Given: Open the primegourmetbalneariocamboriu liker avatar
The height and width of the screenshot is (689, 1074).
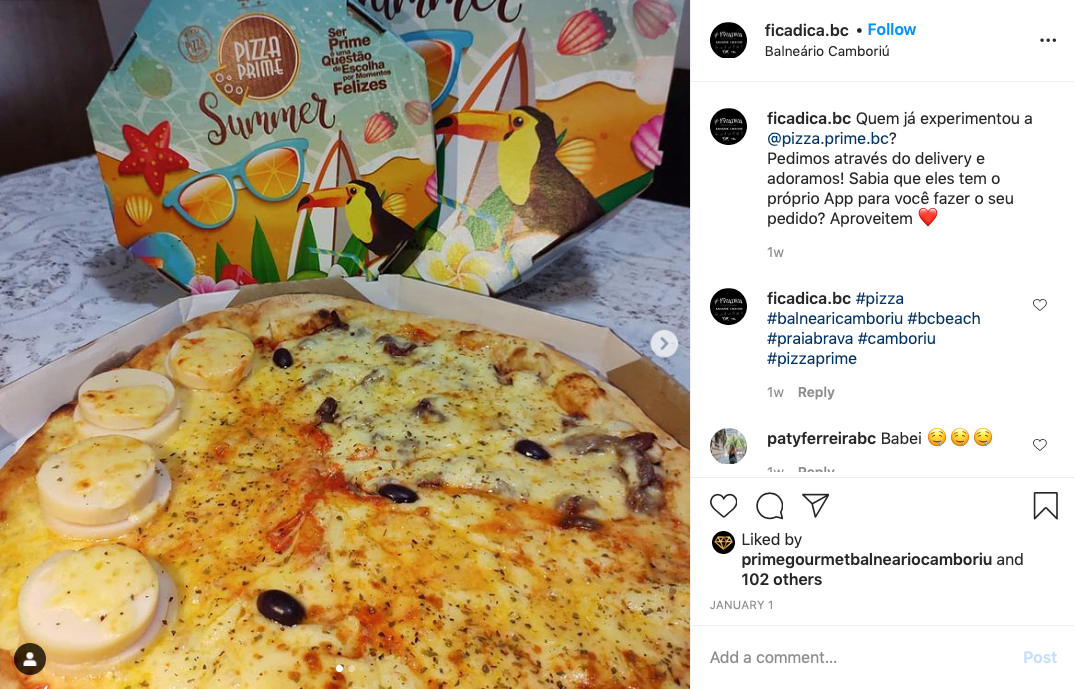Looking at the screenshot, I should tap(723, 542).
